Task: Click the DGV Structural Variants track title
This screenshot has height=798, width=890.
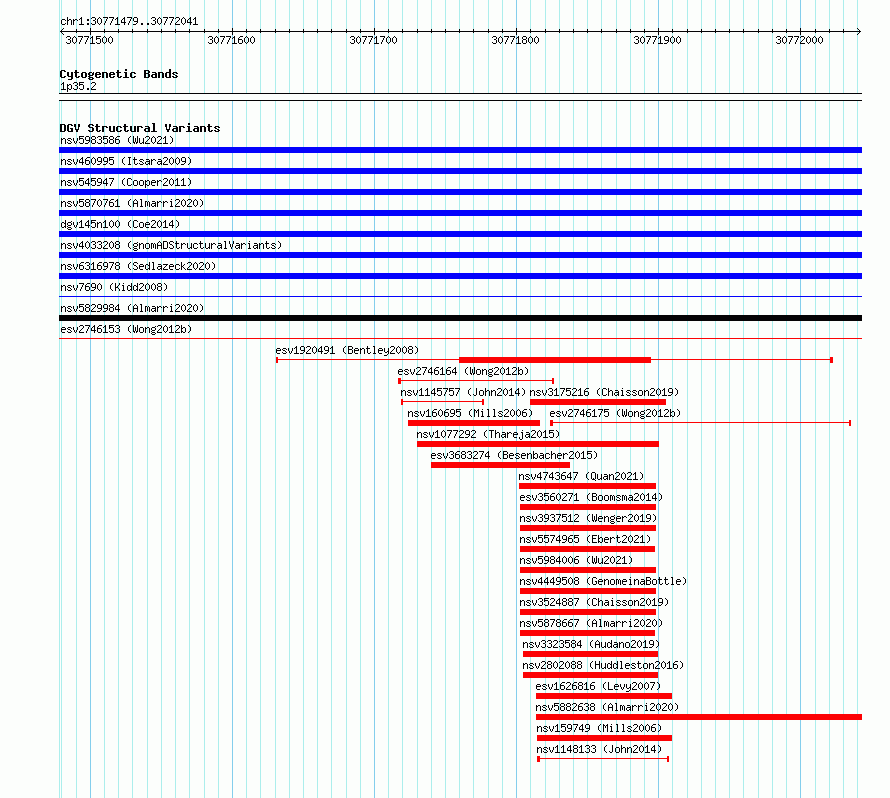Action: 140,128
